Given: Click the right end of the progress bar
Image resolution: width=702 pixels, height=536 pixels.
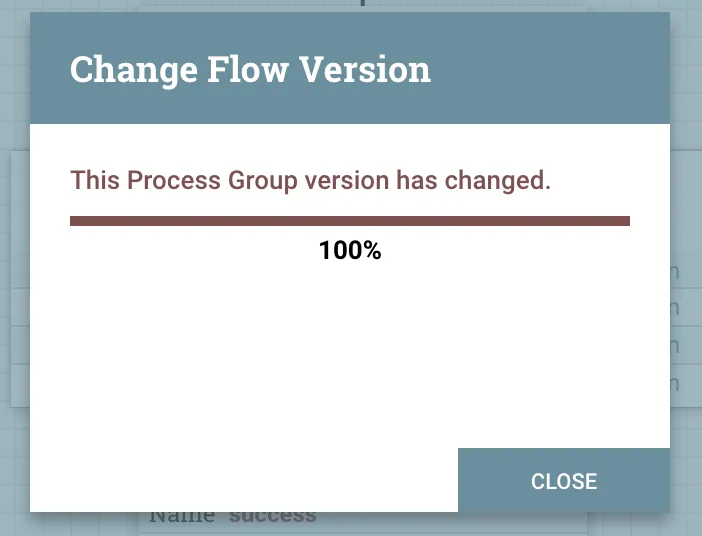Looking at the screenshot, I should pyautogui.click(x=625, y=221).
